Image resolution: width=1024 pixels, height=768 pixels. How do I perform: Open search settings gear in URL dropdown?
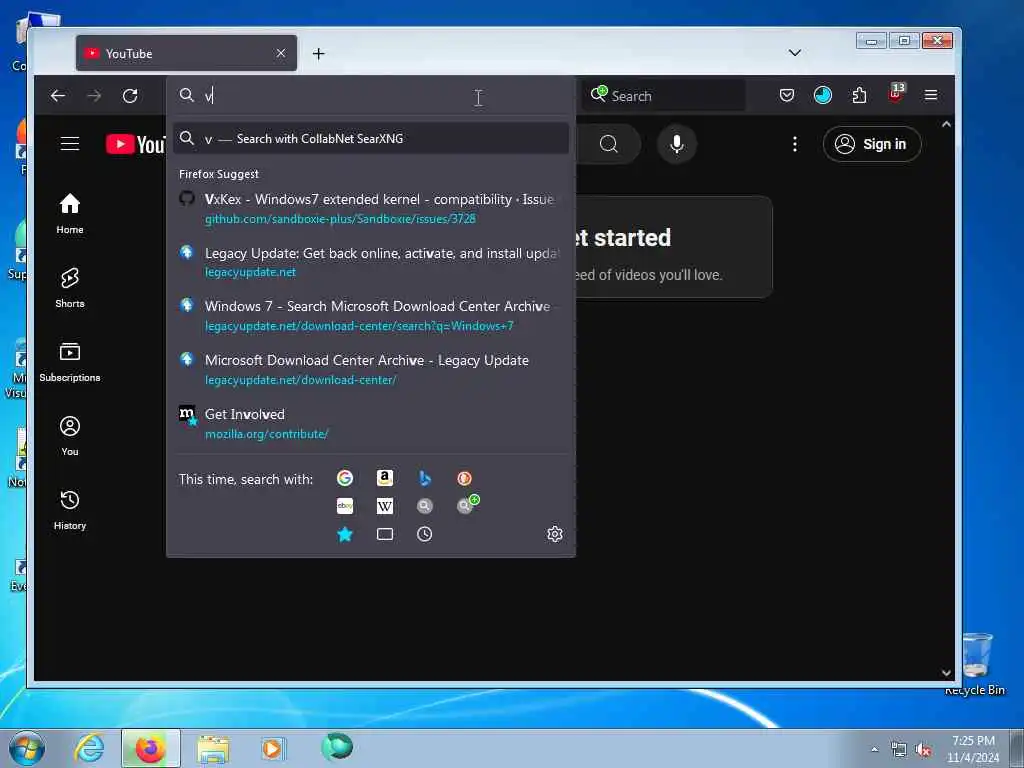(x=554, y=534)
